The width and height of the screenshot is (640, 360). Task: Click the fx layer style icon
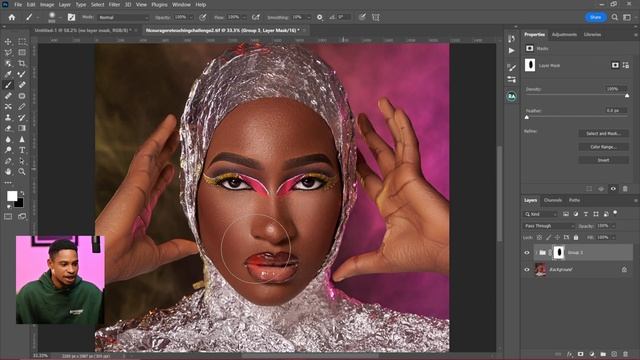coord(569,354)
